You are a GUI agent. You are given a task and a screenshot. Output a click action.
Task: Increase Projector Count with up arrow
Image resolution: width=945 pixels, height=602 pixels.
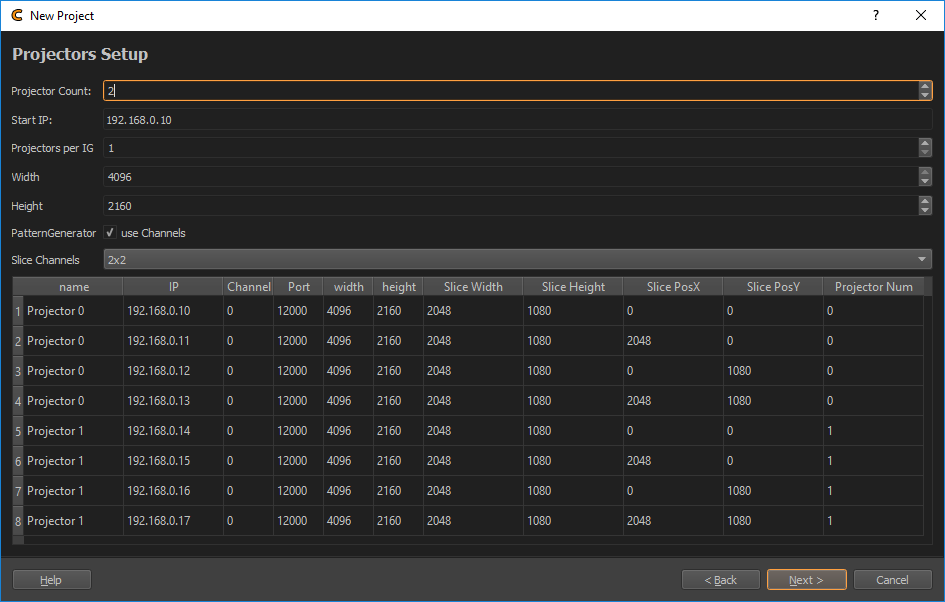(925, 86)
